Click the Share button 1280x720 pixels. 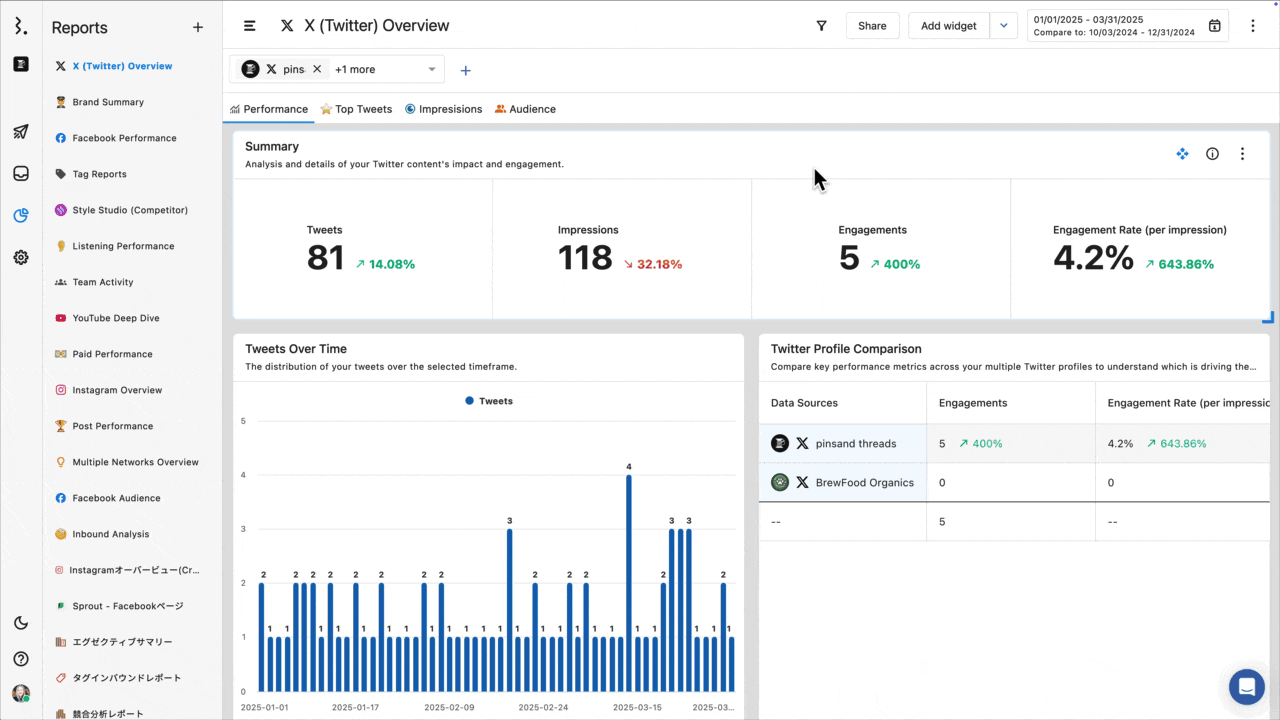coord(871,25)
